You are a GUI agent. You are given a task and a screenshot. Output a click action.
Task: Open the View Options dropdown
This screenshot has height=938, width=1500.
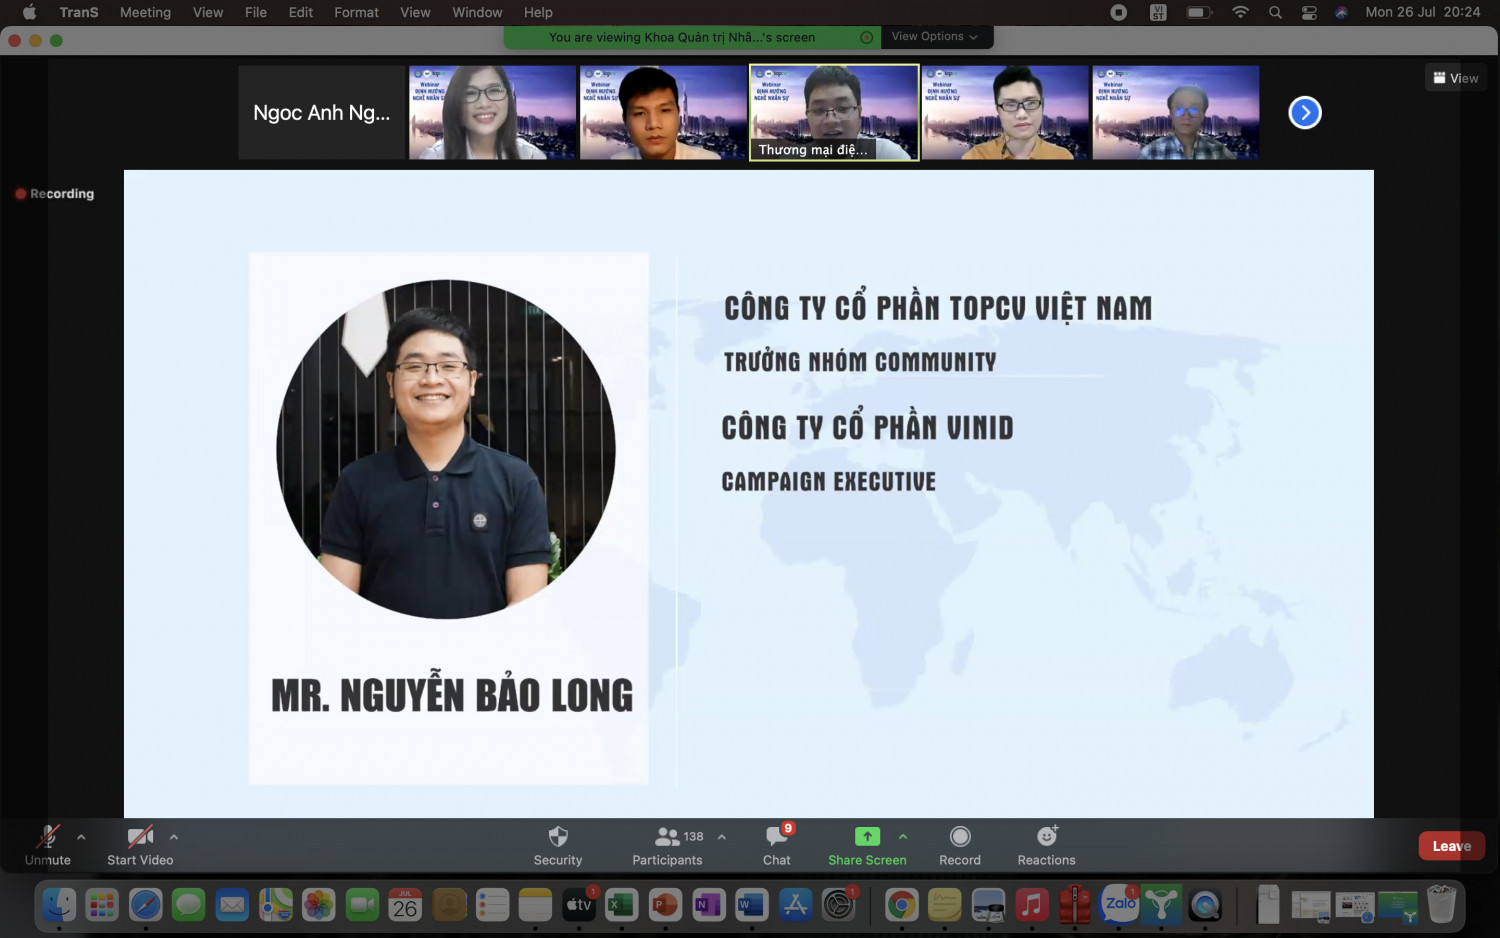click(935, 37)
